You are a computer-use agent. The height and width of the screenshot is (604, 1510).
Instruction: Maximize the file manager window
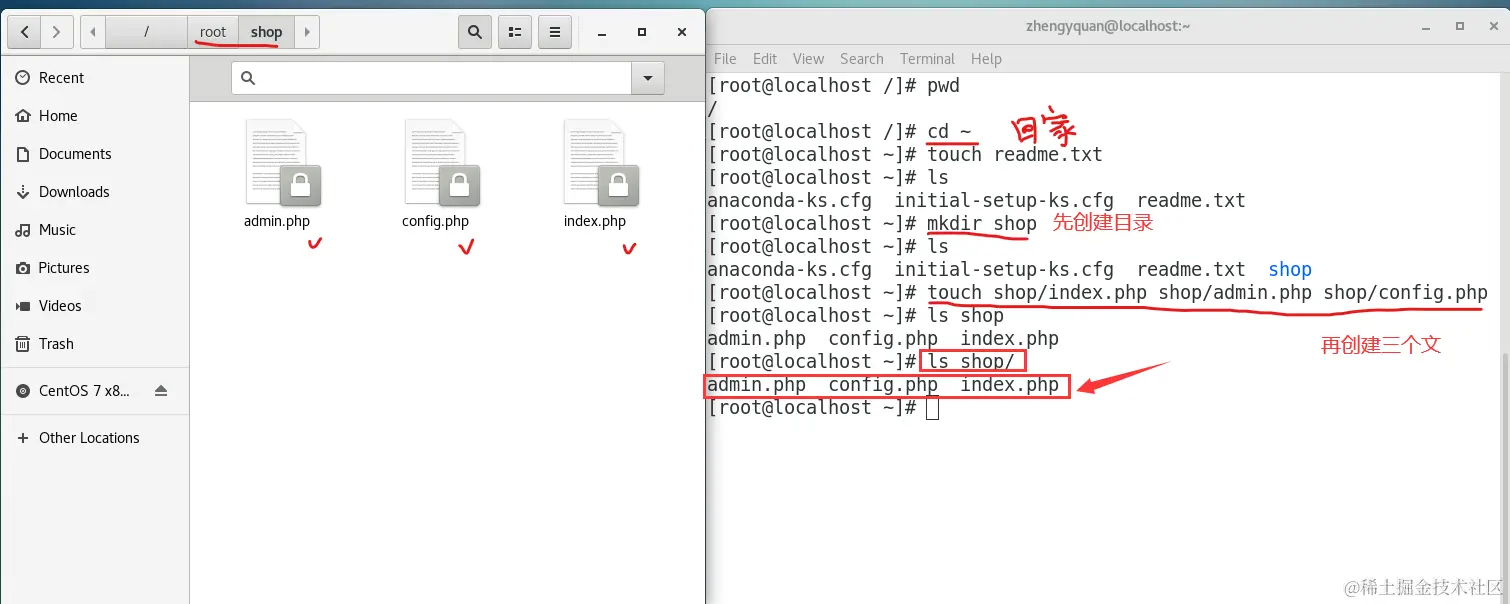(642, 32)
